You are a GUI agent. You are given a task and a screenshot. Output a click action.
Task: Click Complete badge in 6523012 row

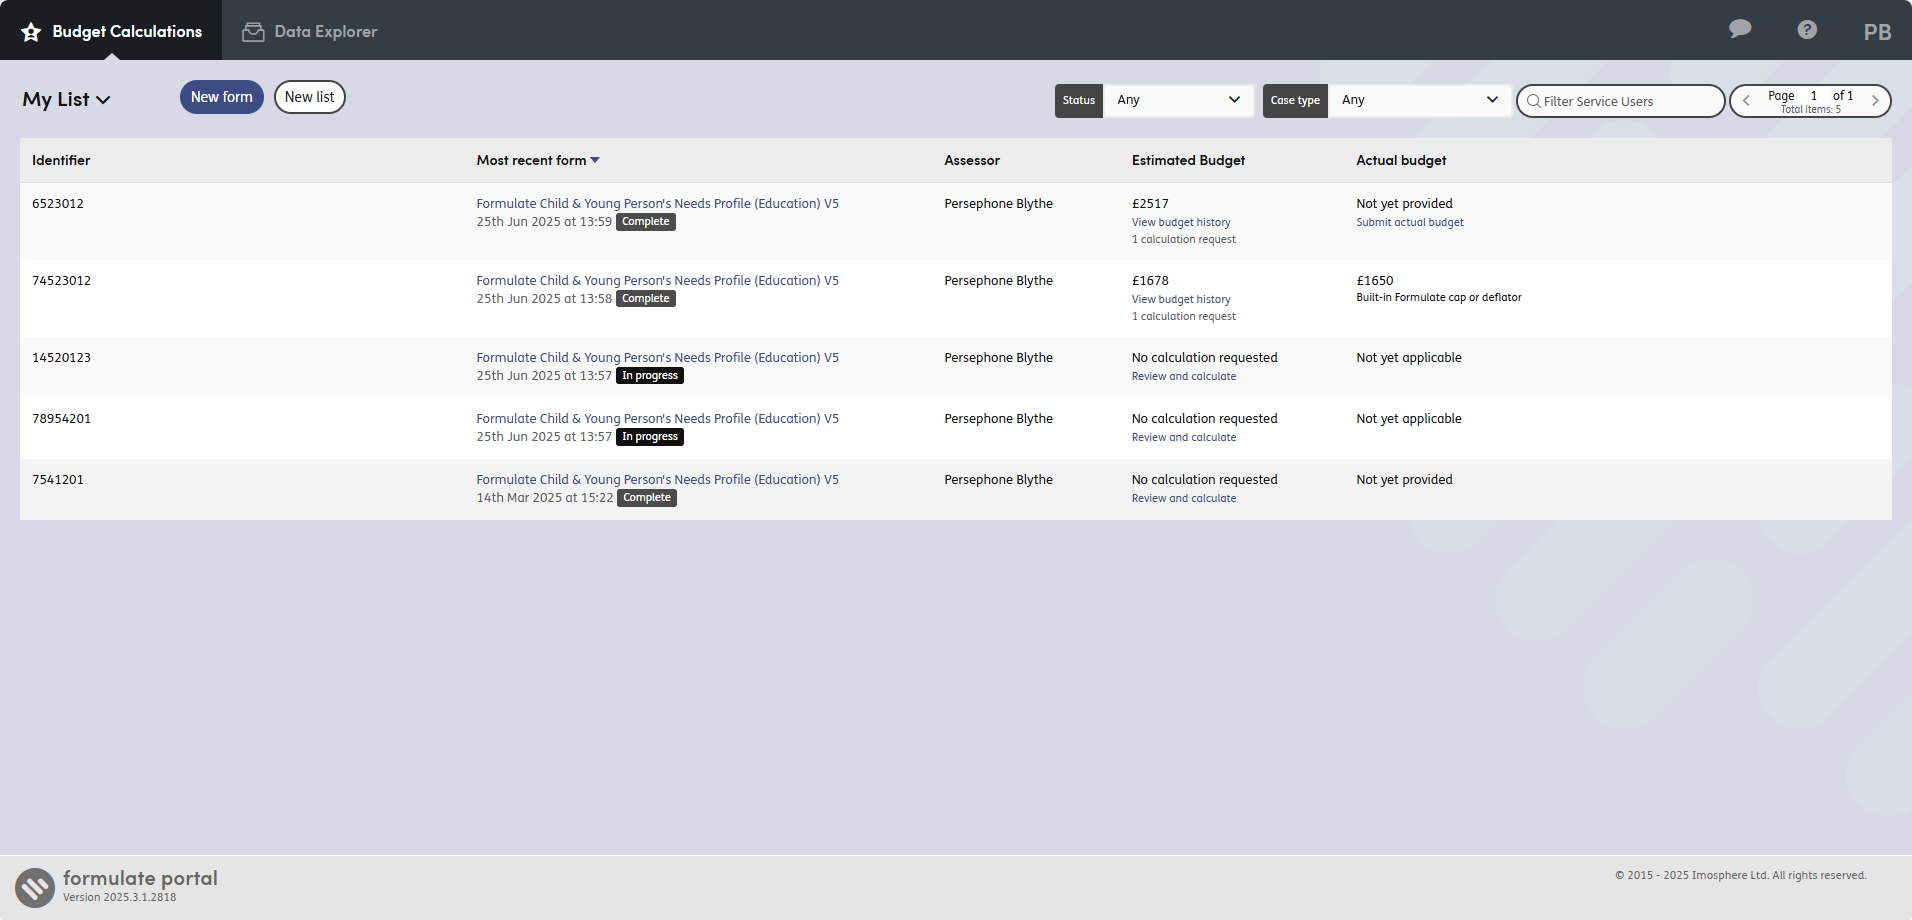646,222
